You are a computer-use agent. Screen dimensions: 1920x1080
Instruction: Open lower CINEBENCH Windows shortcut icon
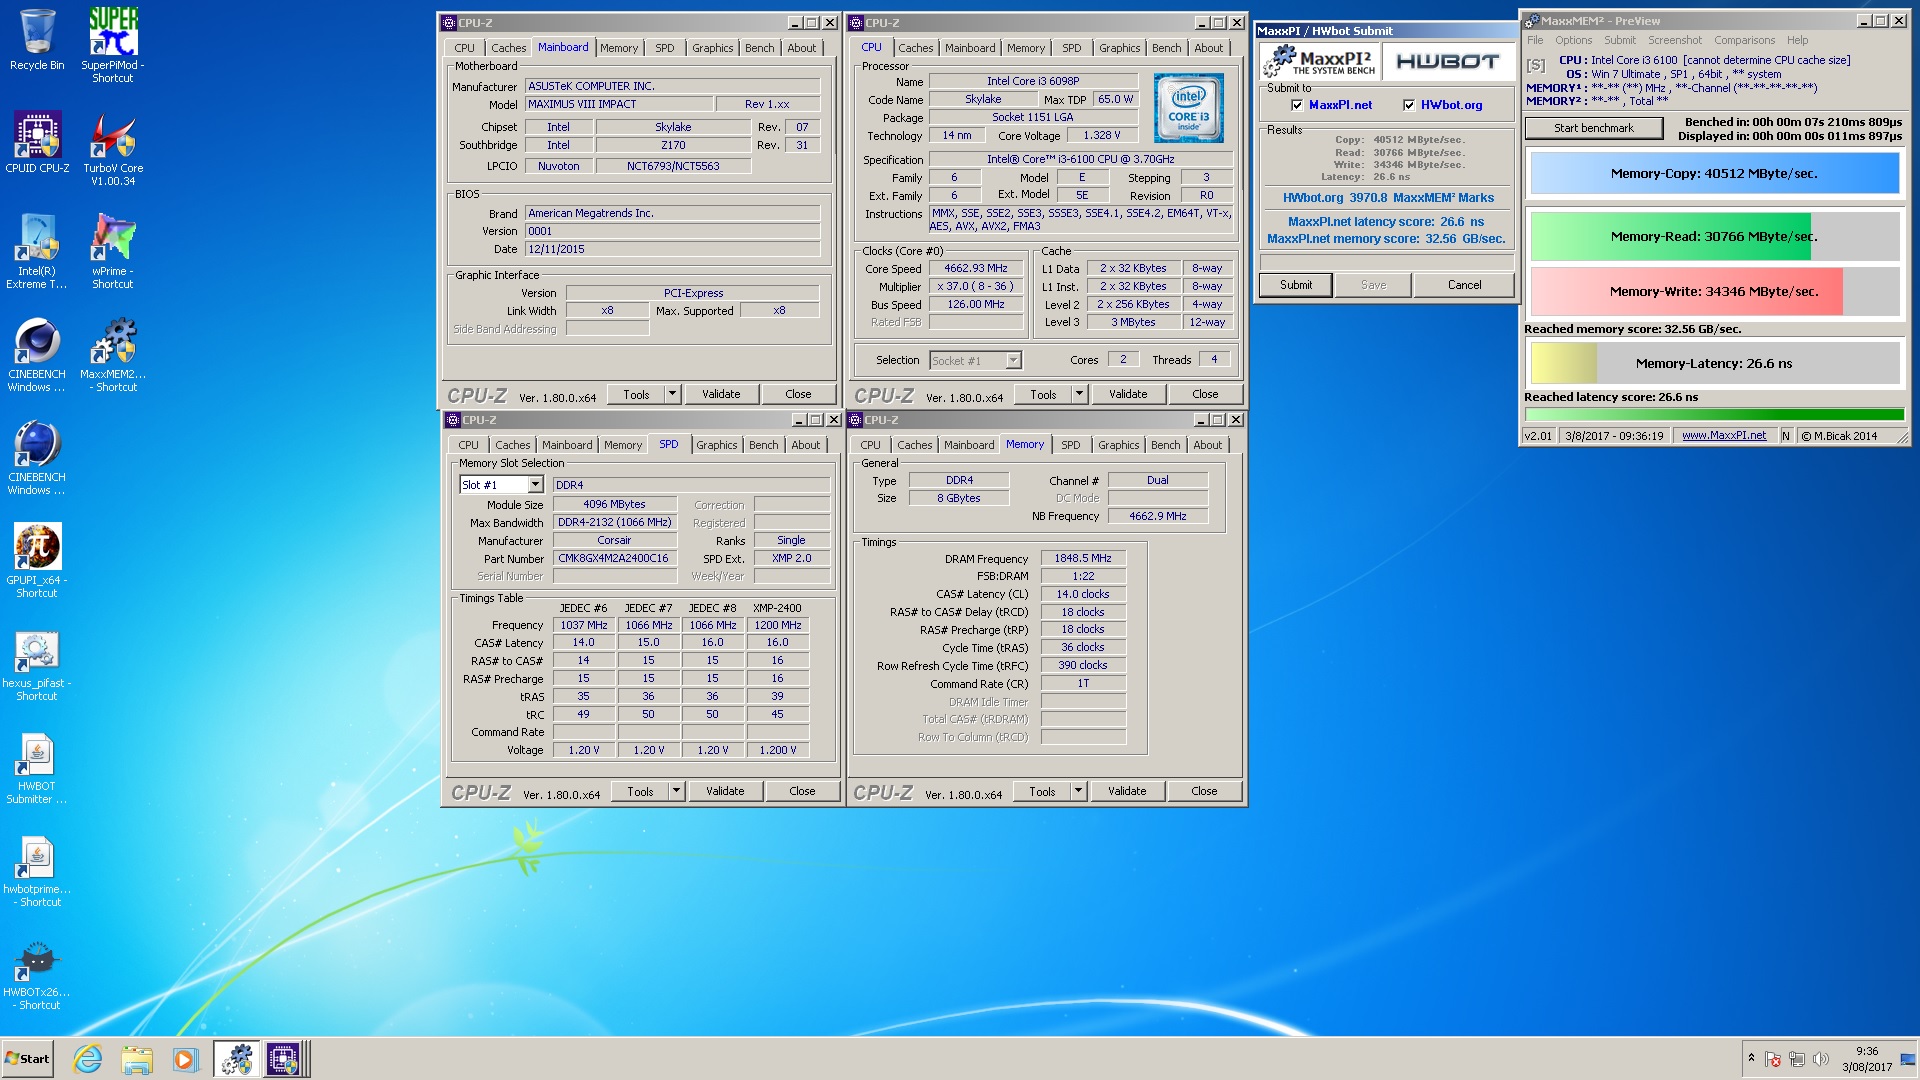(x=37, y=457)
